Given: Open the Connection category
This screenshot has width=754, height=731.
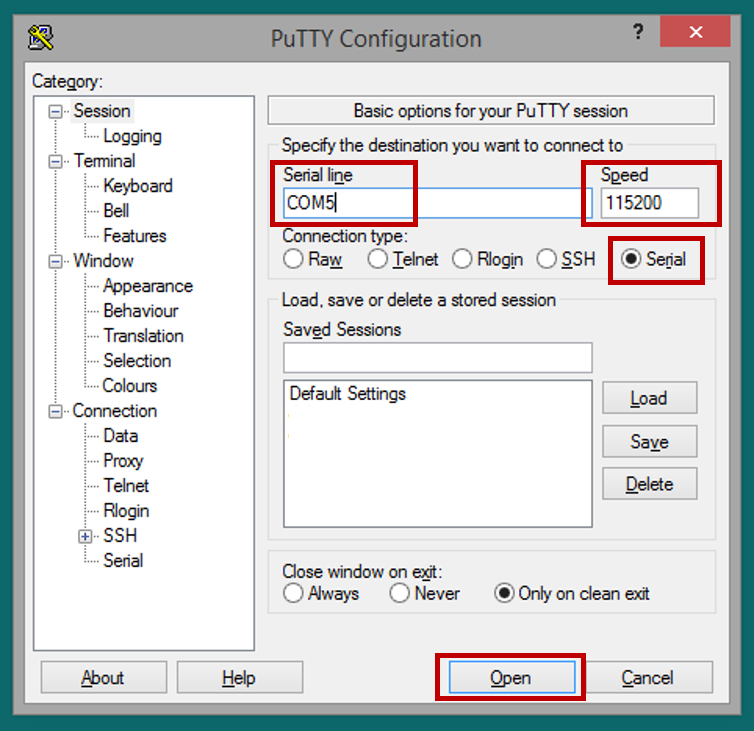Looking at the screenshot, I should (x=115, y=411).
